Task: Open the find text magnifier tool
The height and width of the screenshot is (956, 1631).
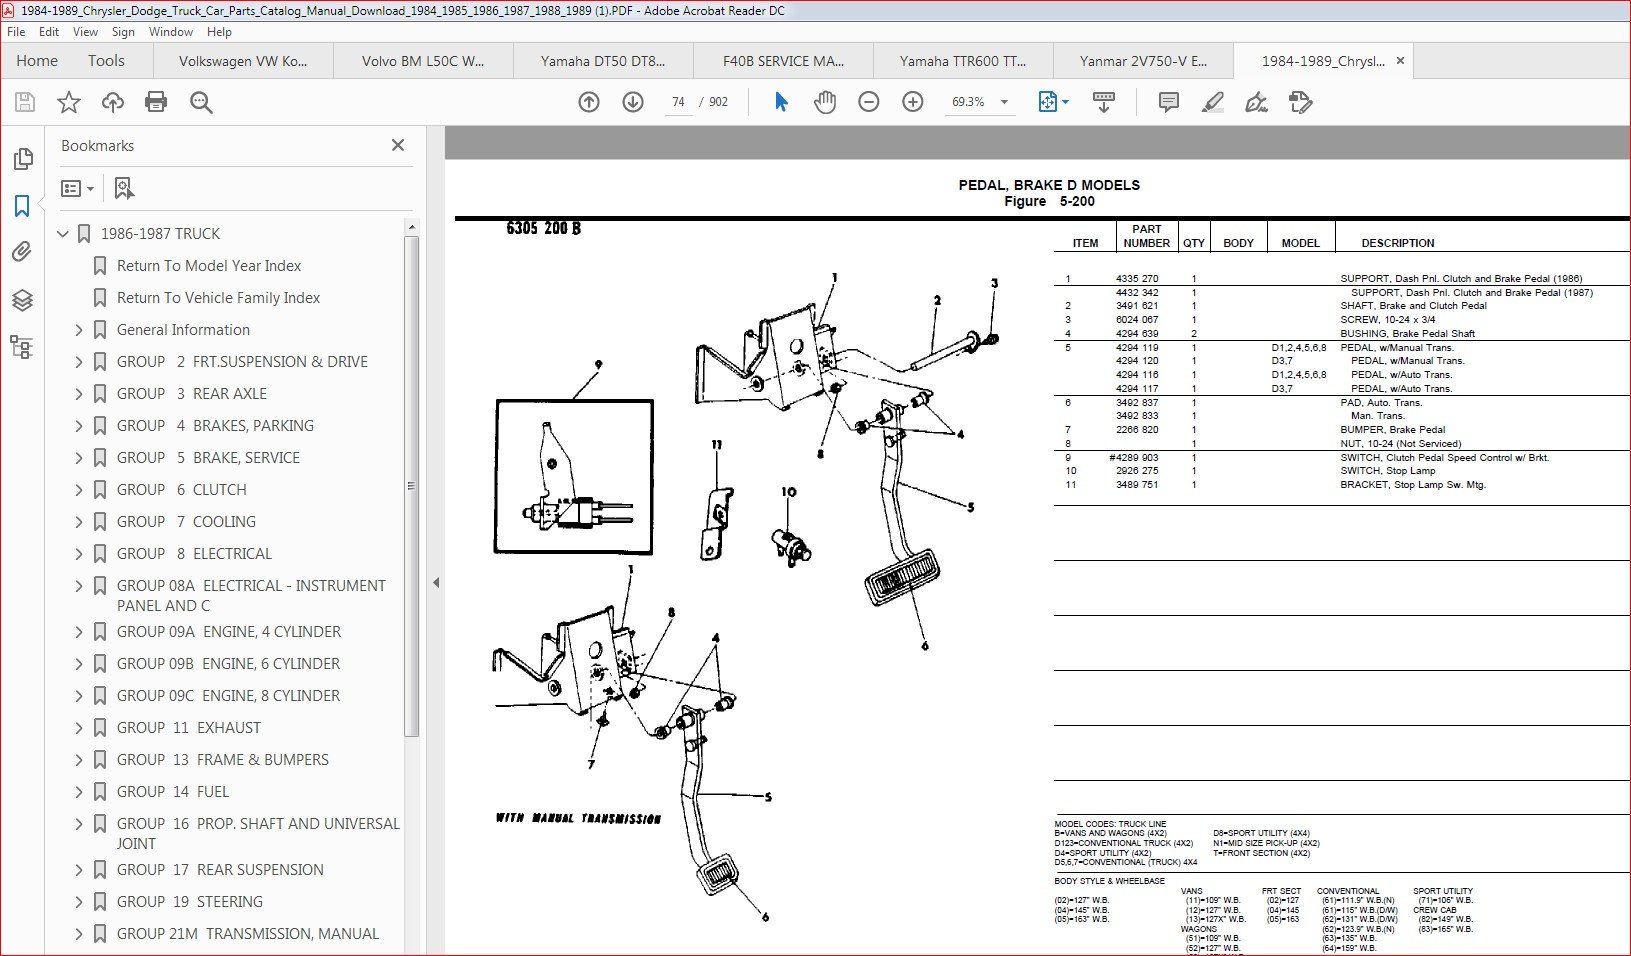Action: (201, 102)
